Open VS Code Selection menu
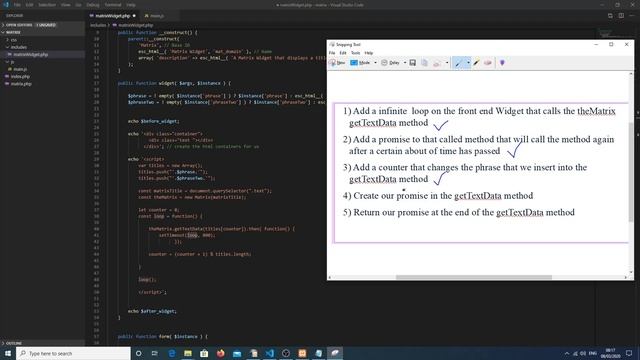This screenshot has height=360, width=640. (47, 5)
